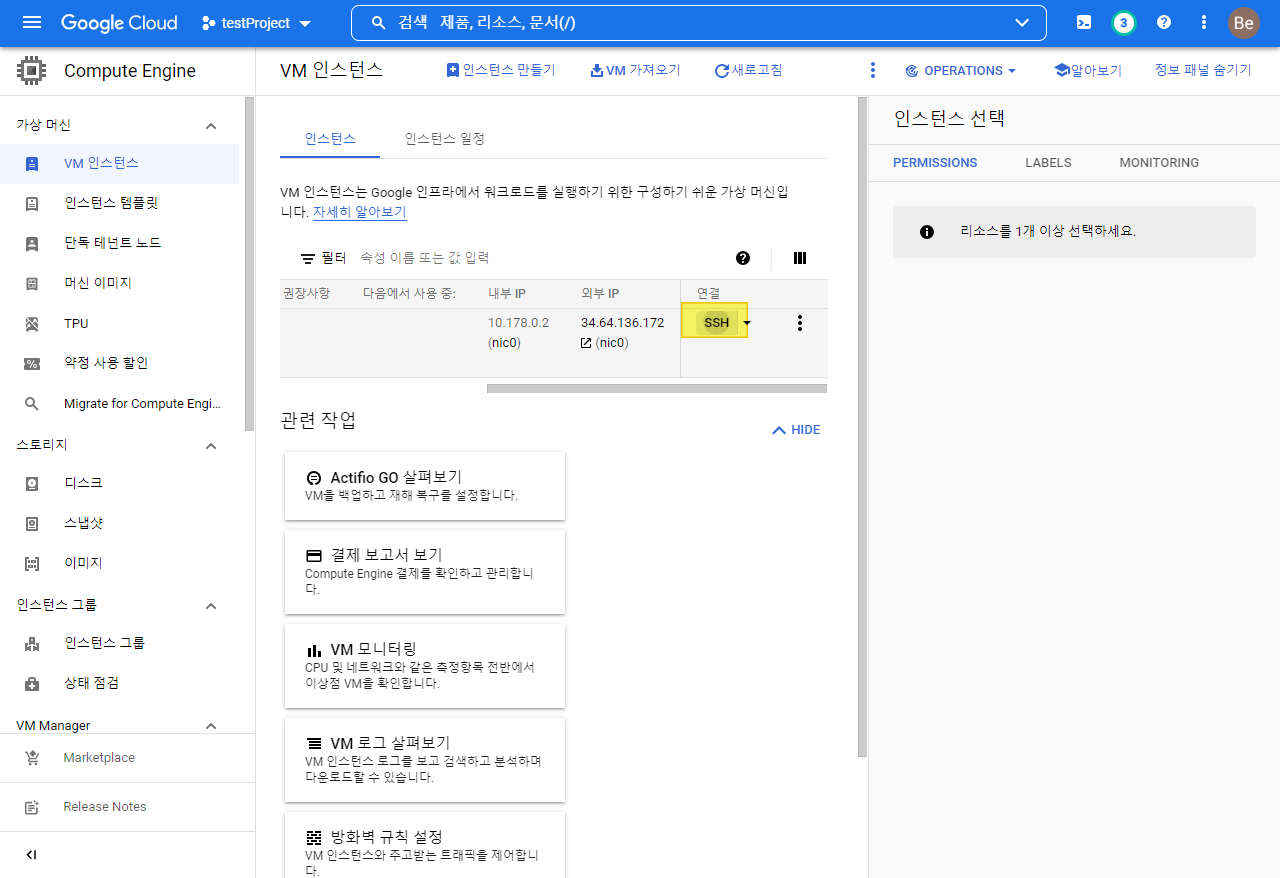Open the VM 로그 살펴보기 card

(x=425, y=760)
